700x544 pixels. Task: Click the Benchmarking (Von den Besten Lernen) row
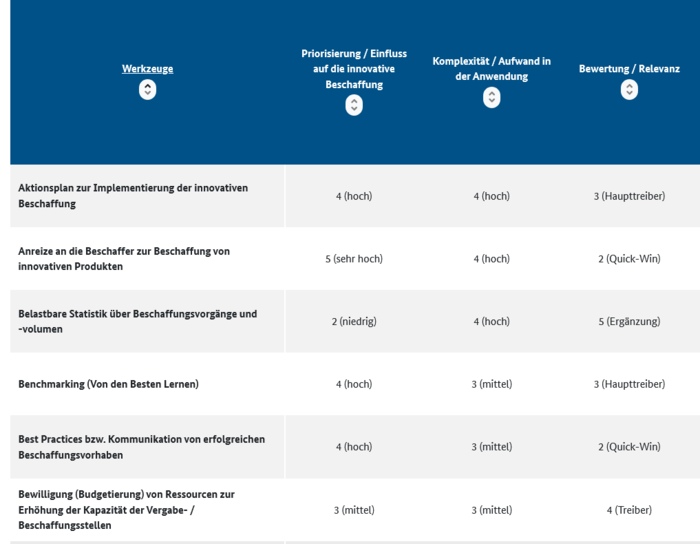click(108, 384)
